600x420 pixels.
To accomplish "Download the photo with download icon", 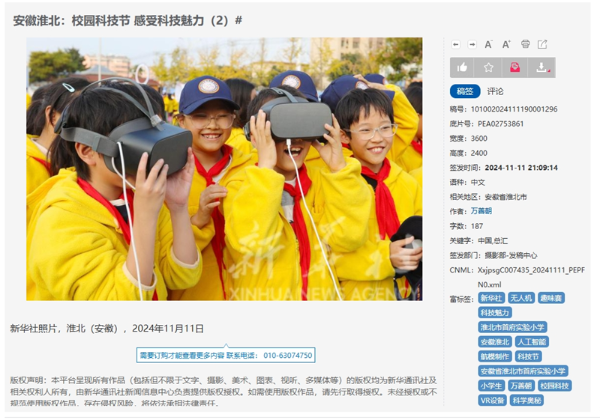I will (542, 68).
